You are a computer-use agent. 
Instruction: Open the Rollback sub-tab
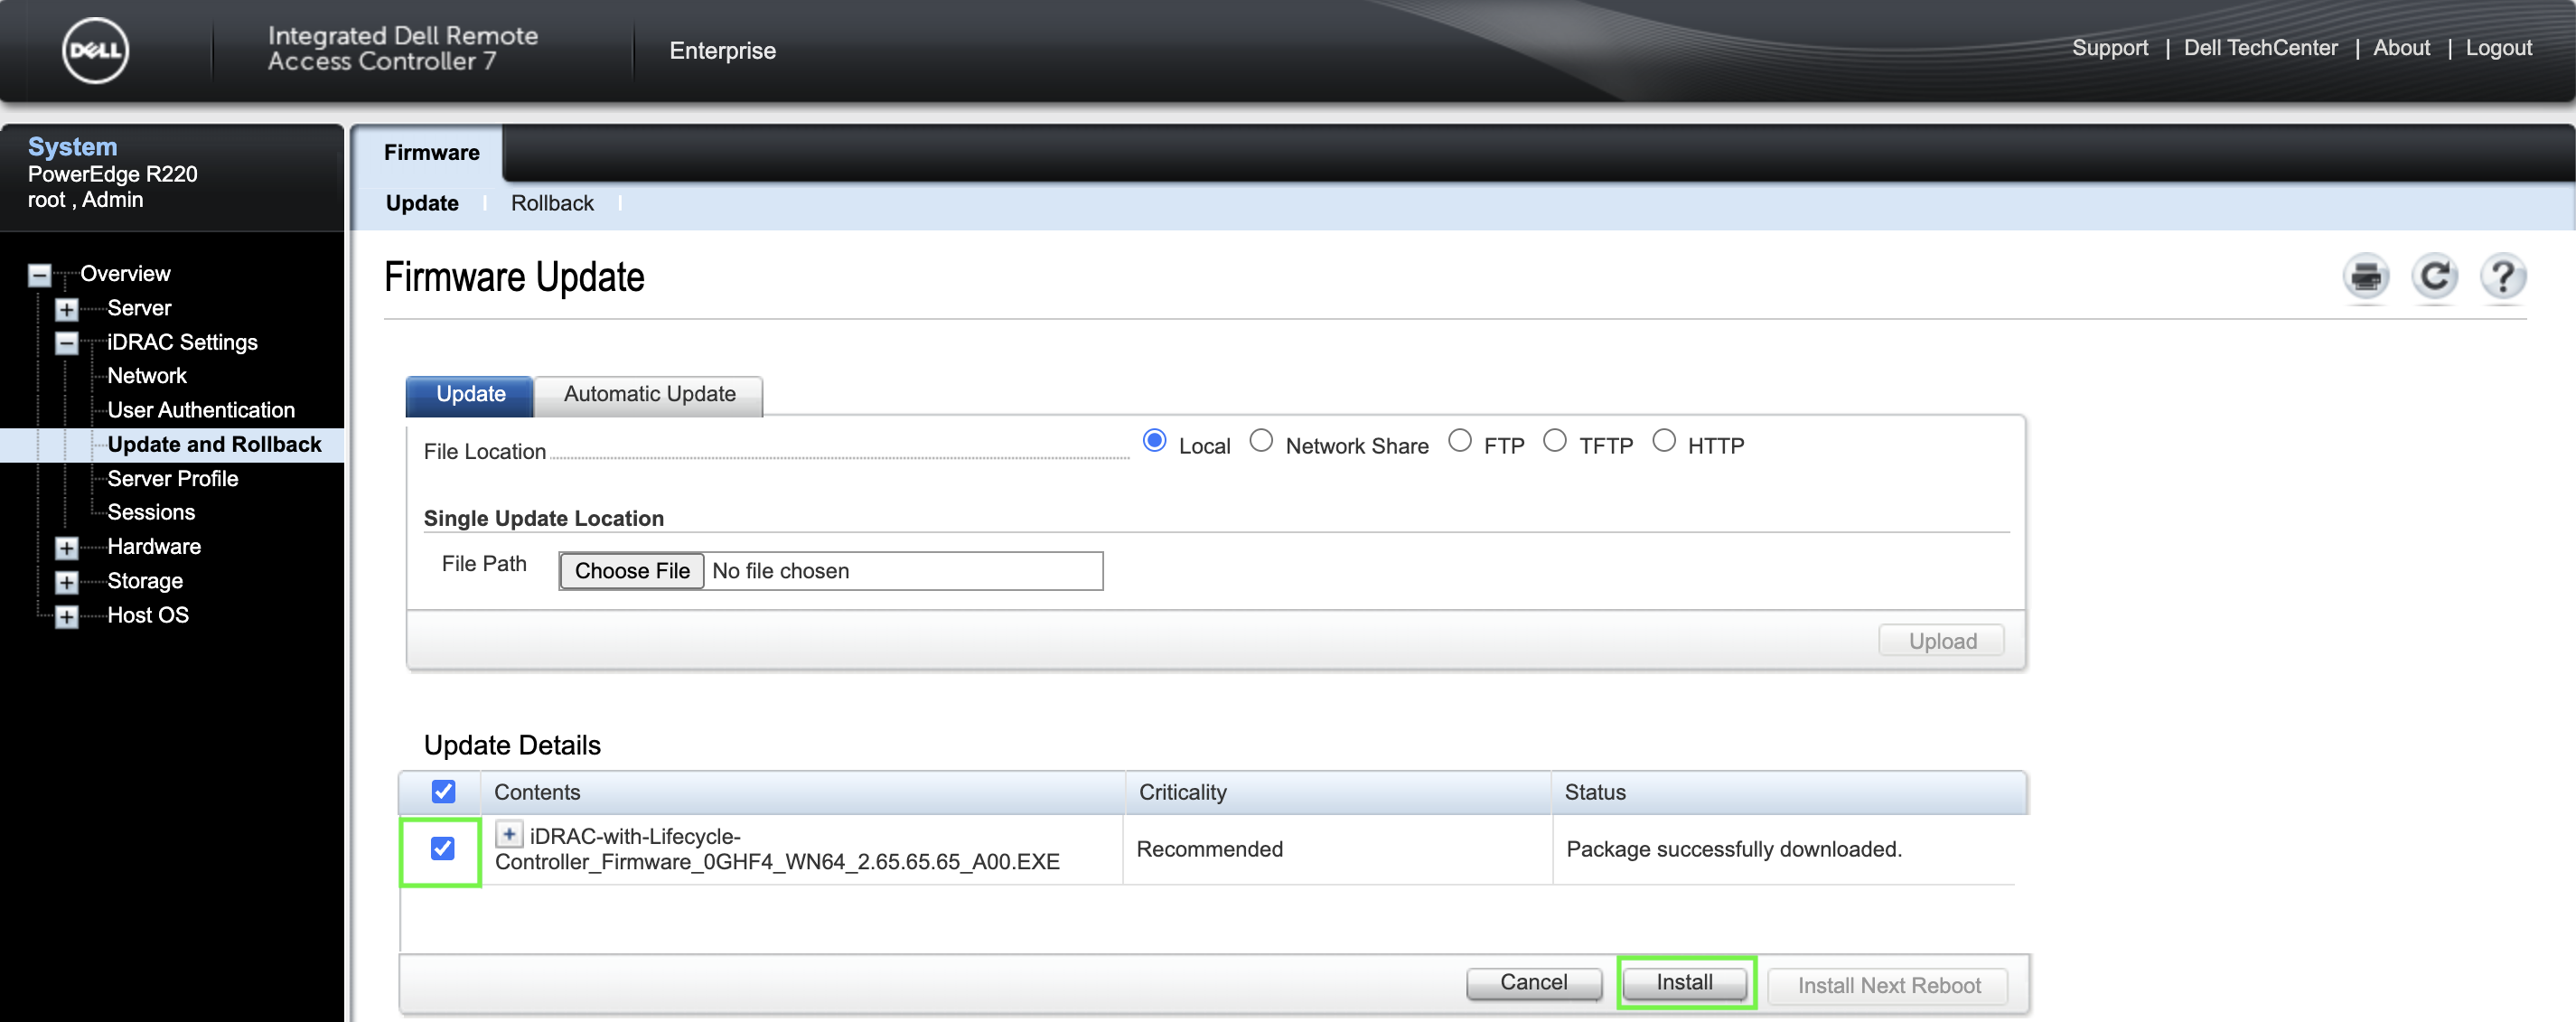[552, 203]
